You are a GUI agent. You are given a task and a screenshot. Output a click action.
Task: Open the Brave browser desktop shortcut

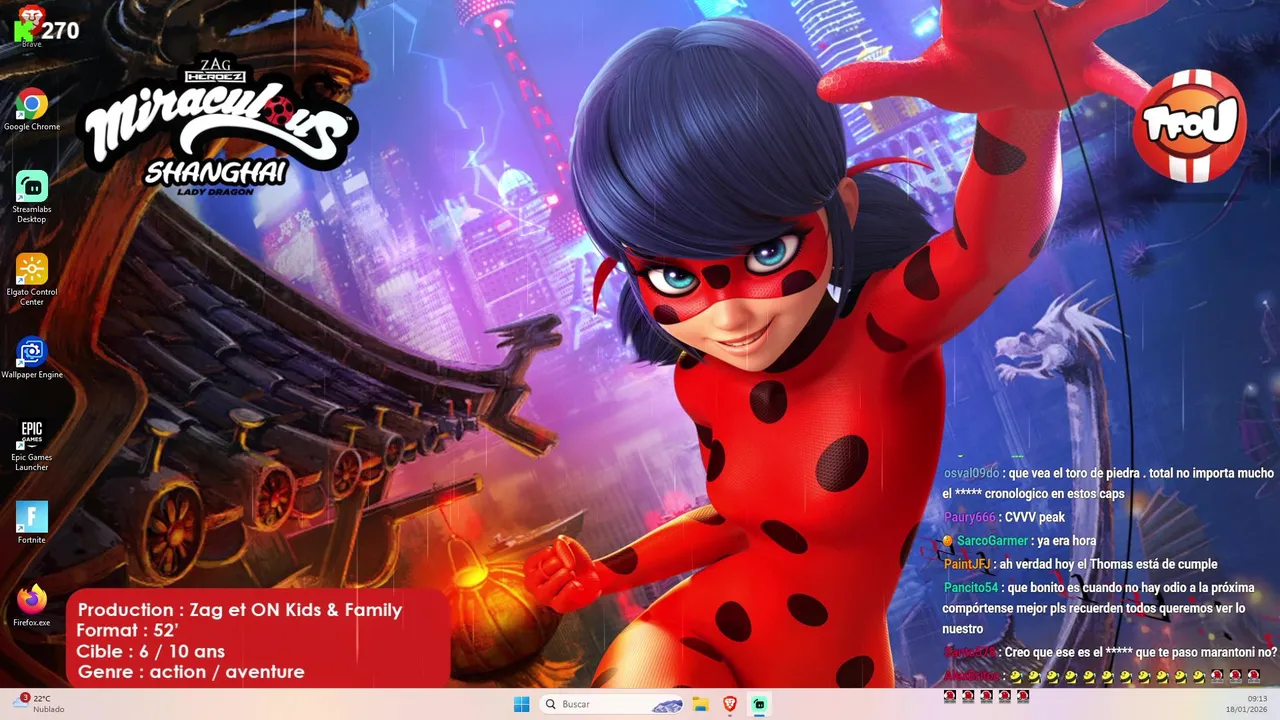pos(31,25)
